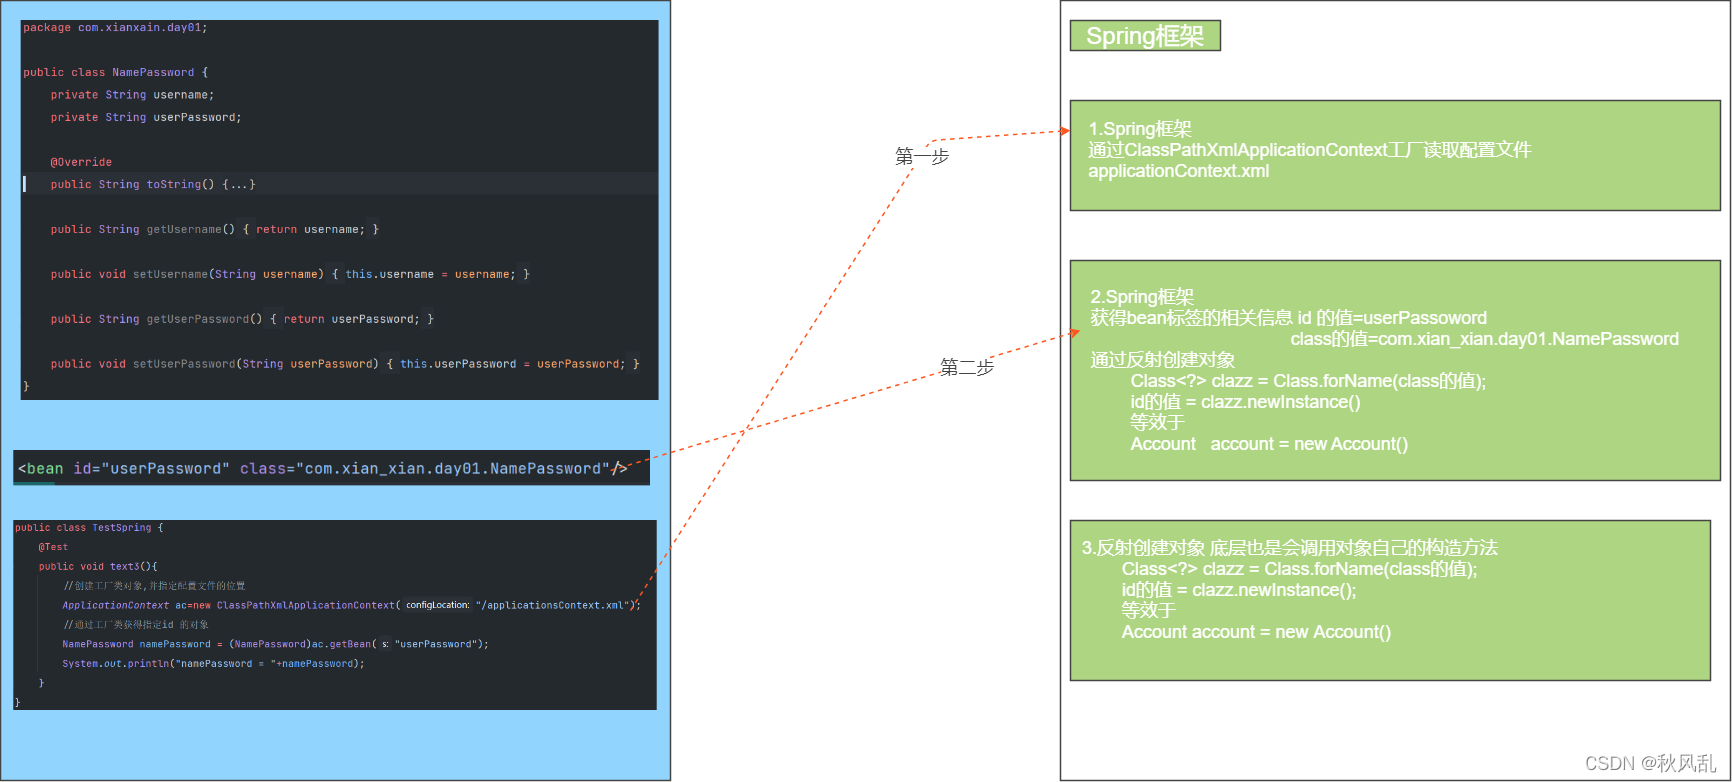
Task: Click the '第二步' step label
Action: [x=967, y=367]
